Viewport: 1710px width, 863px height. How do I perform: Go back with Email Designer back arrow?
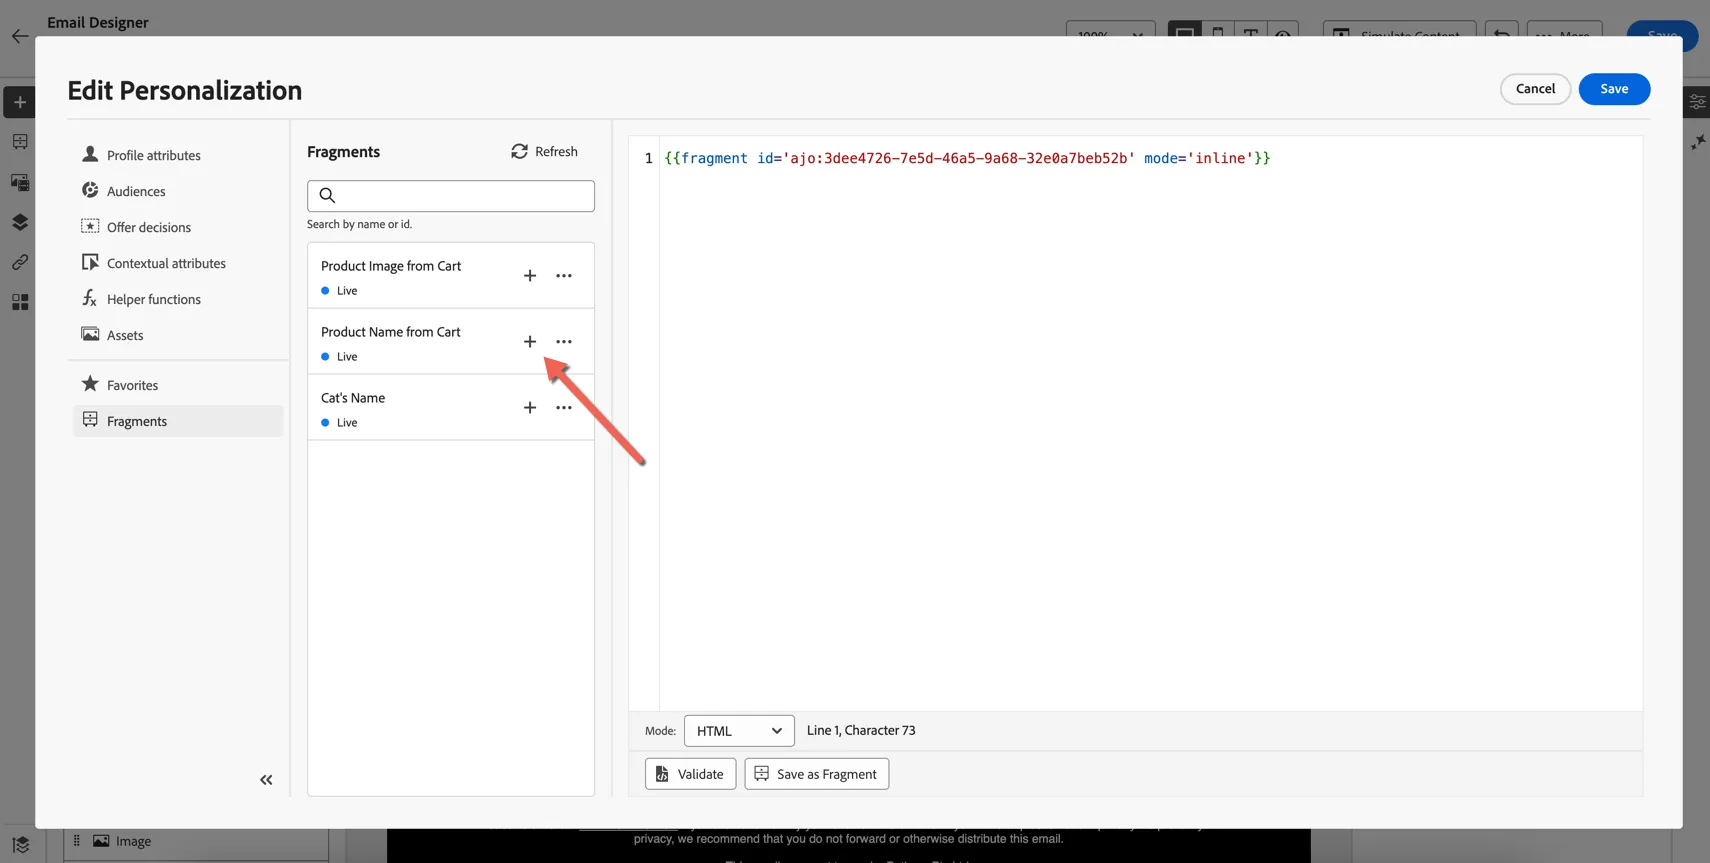[x=20, y=36]
